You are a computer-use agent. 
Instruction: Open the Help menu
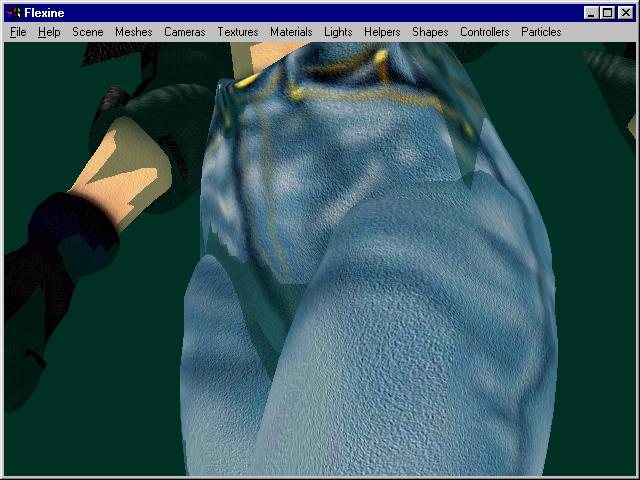pyautogui.click(x=49, y=32)
